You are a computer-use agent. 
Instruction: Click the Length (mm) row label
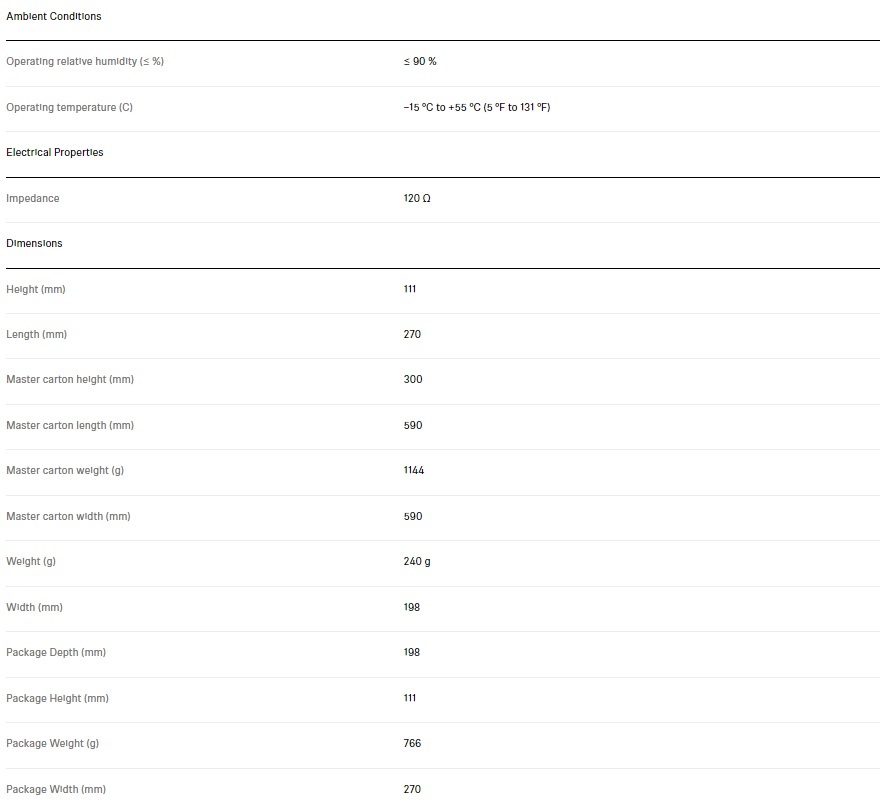(36, 335)
